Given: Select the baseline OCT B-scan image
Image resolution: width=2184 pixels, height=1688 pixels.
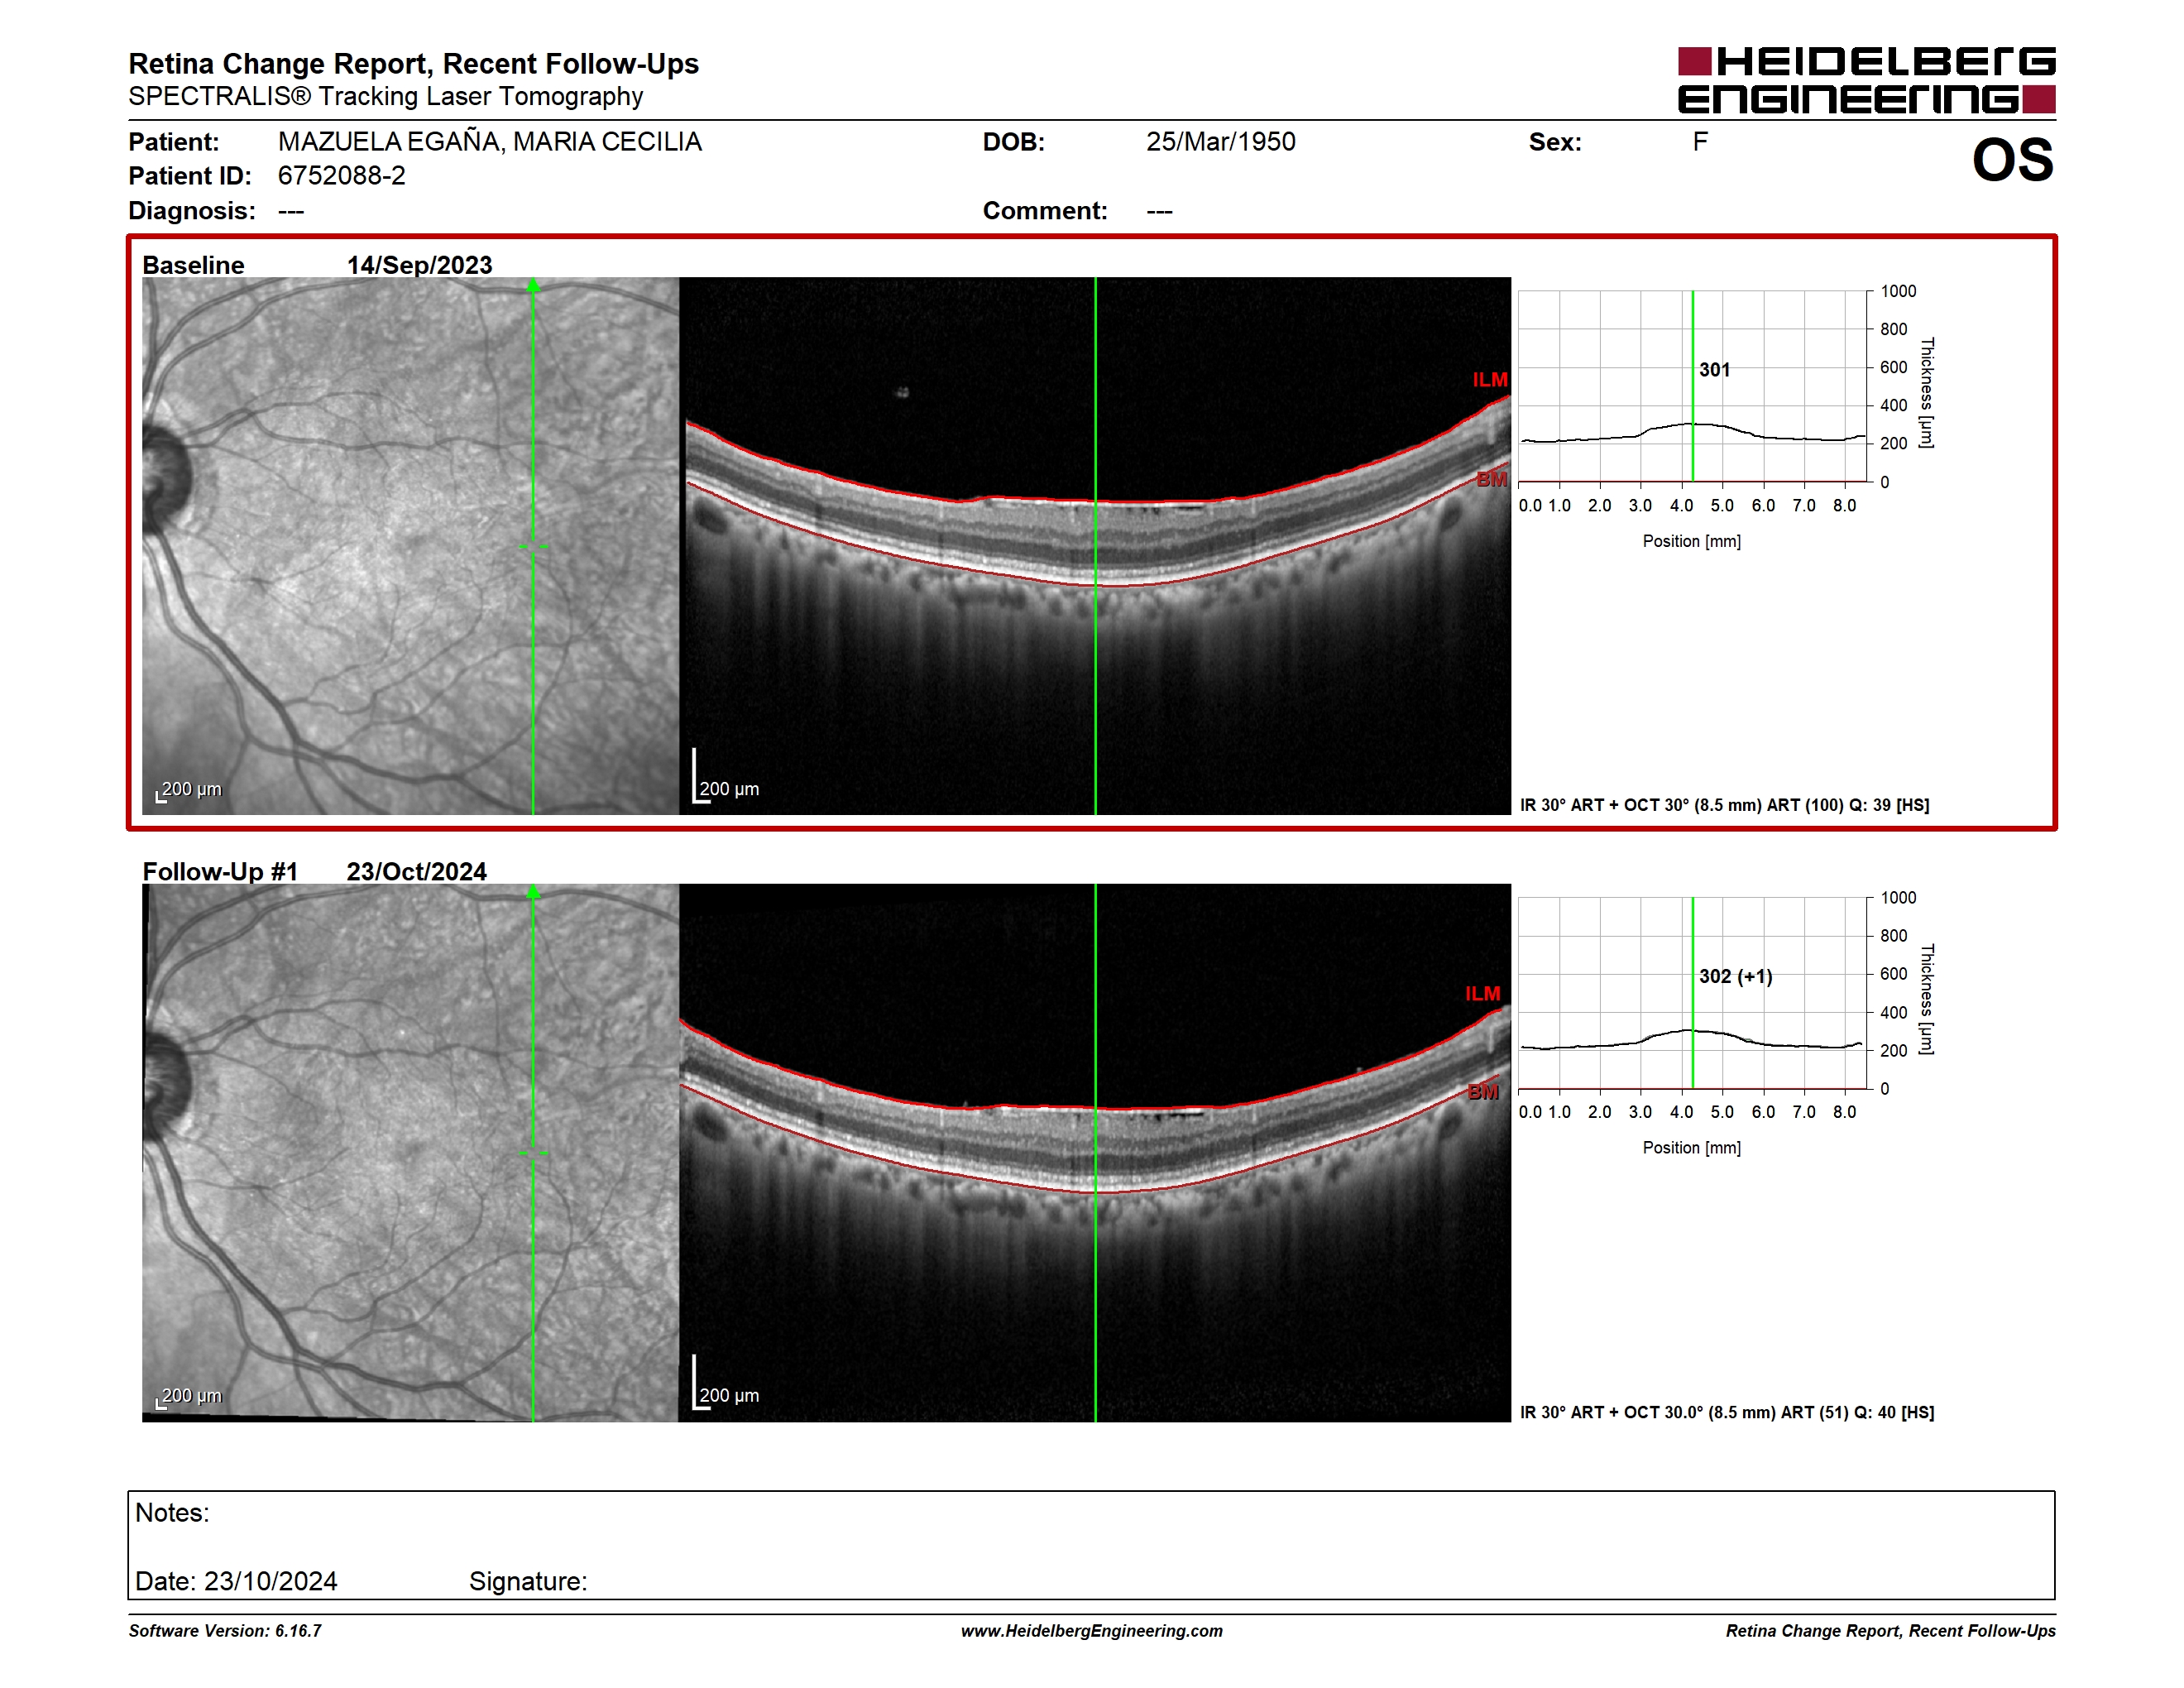Looking at the screenshot, I should 1095,546.
